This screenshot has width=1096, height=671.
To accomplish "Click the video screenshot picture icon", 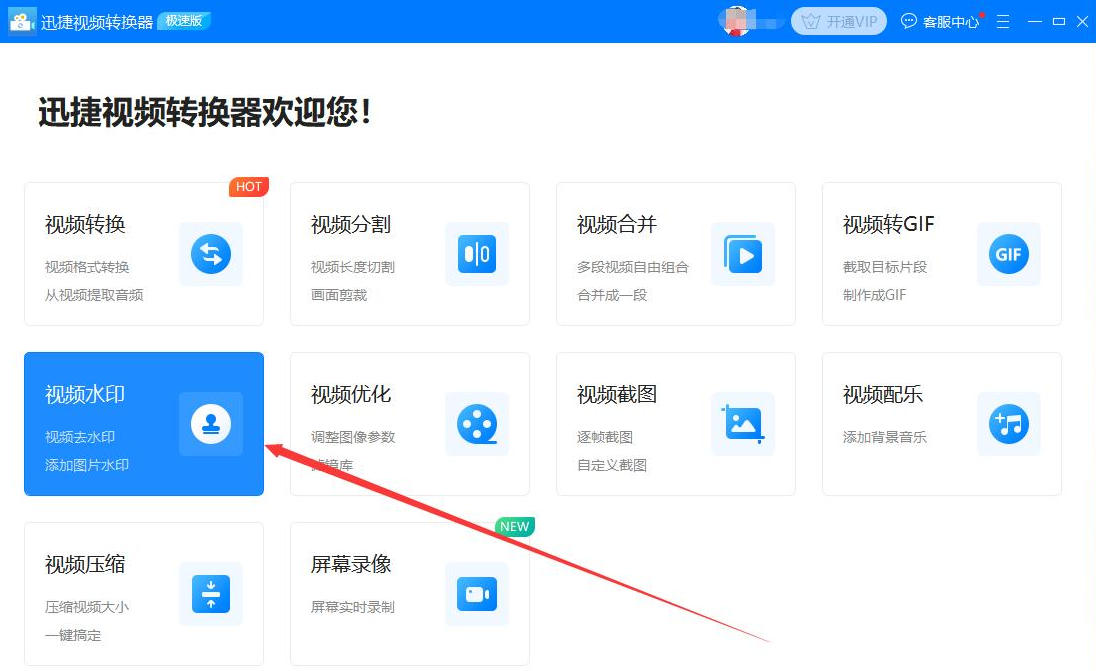I will [x=743, y=424].
